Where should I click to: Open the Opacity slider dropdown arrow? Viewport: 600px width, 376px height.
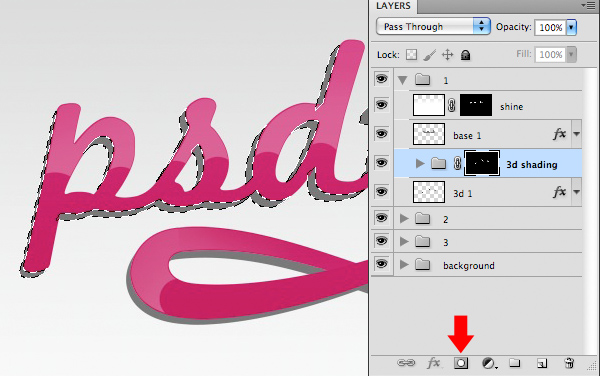pos(571,27)
